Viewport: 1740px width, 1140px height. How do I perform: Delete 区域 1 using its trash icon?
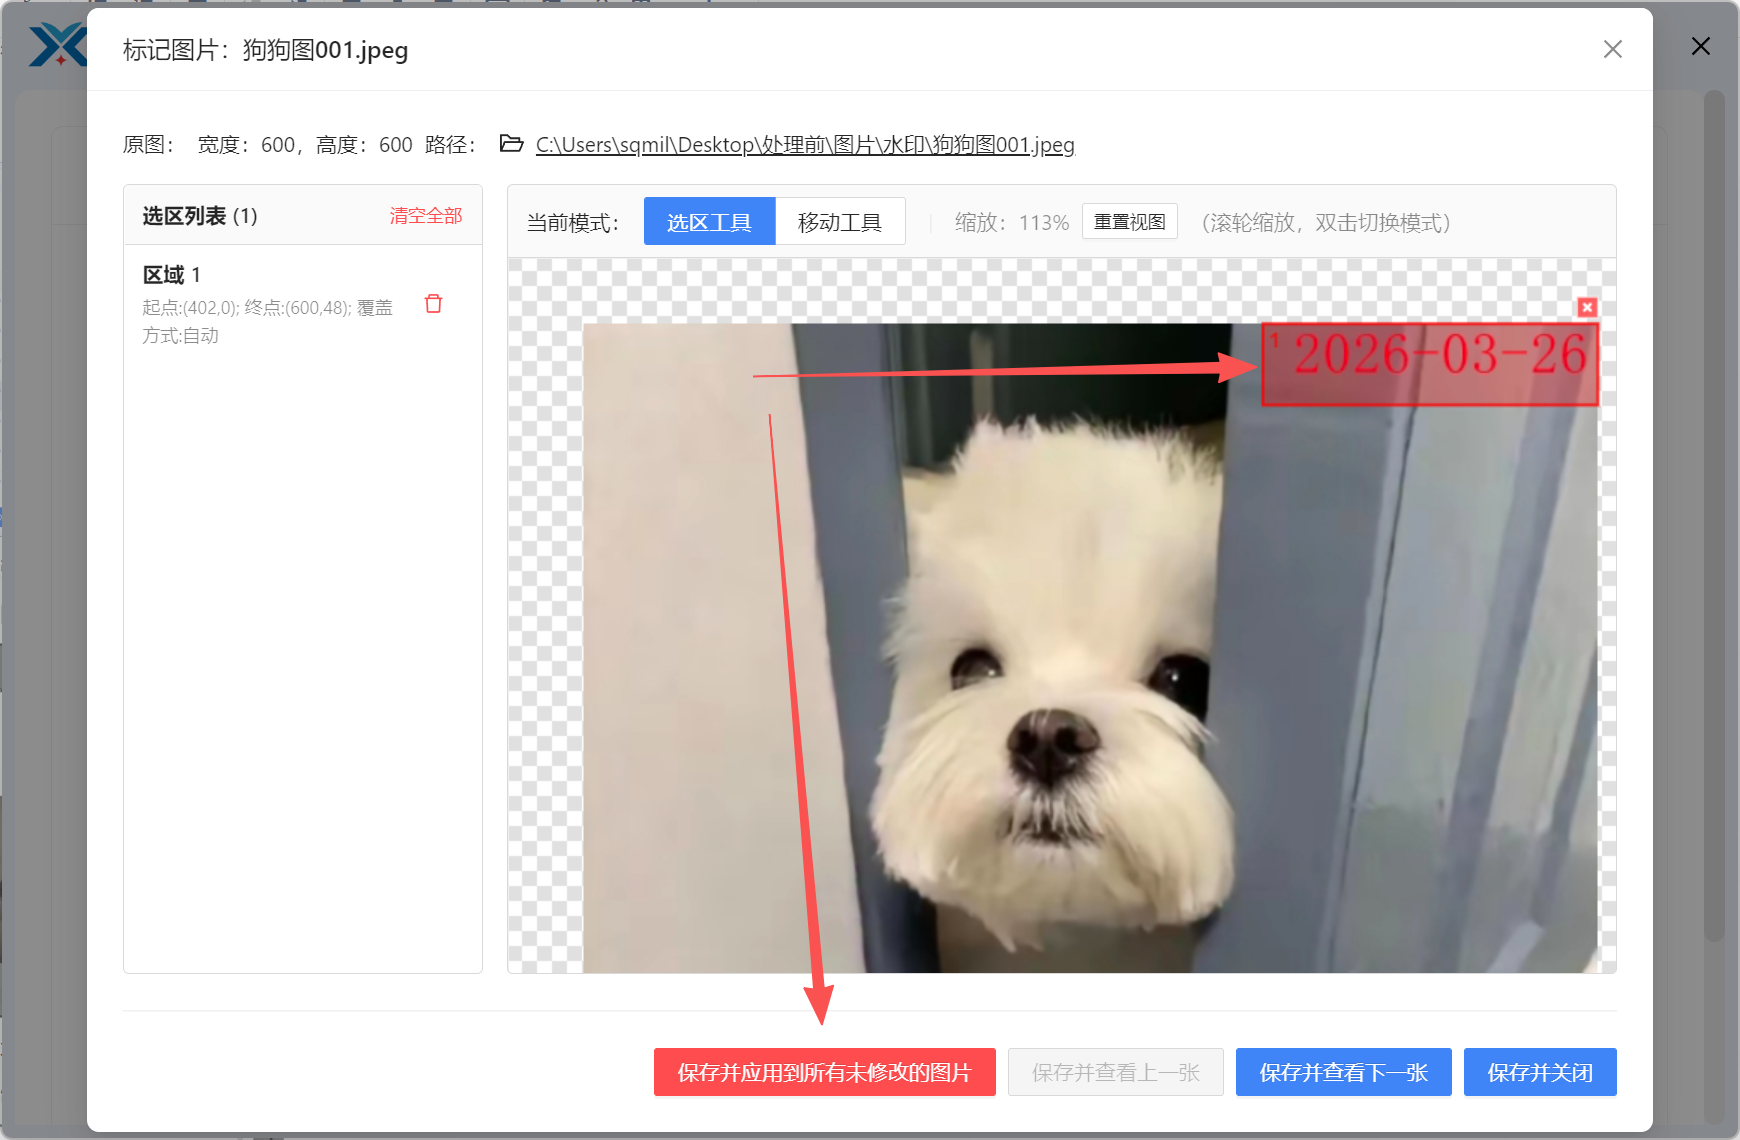(x=433, y=303)
